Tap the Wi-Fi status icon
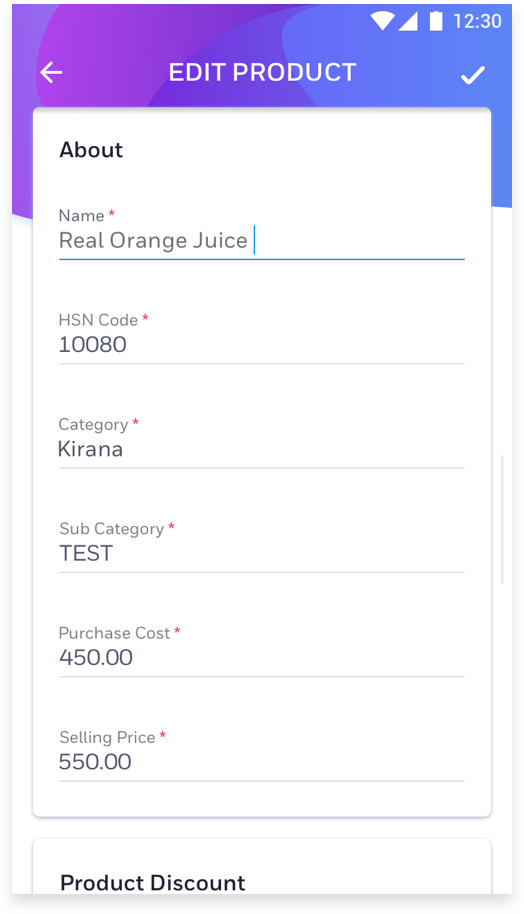The height and width of the screenshot is (914, 524). 382,21
